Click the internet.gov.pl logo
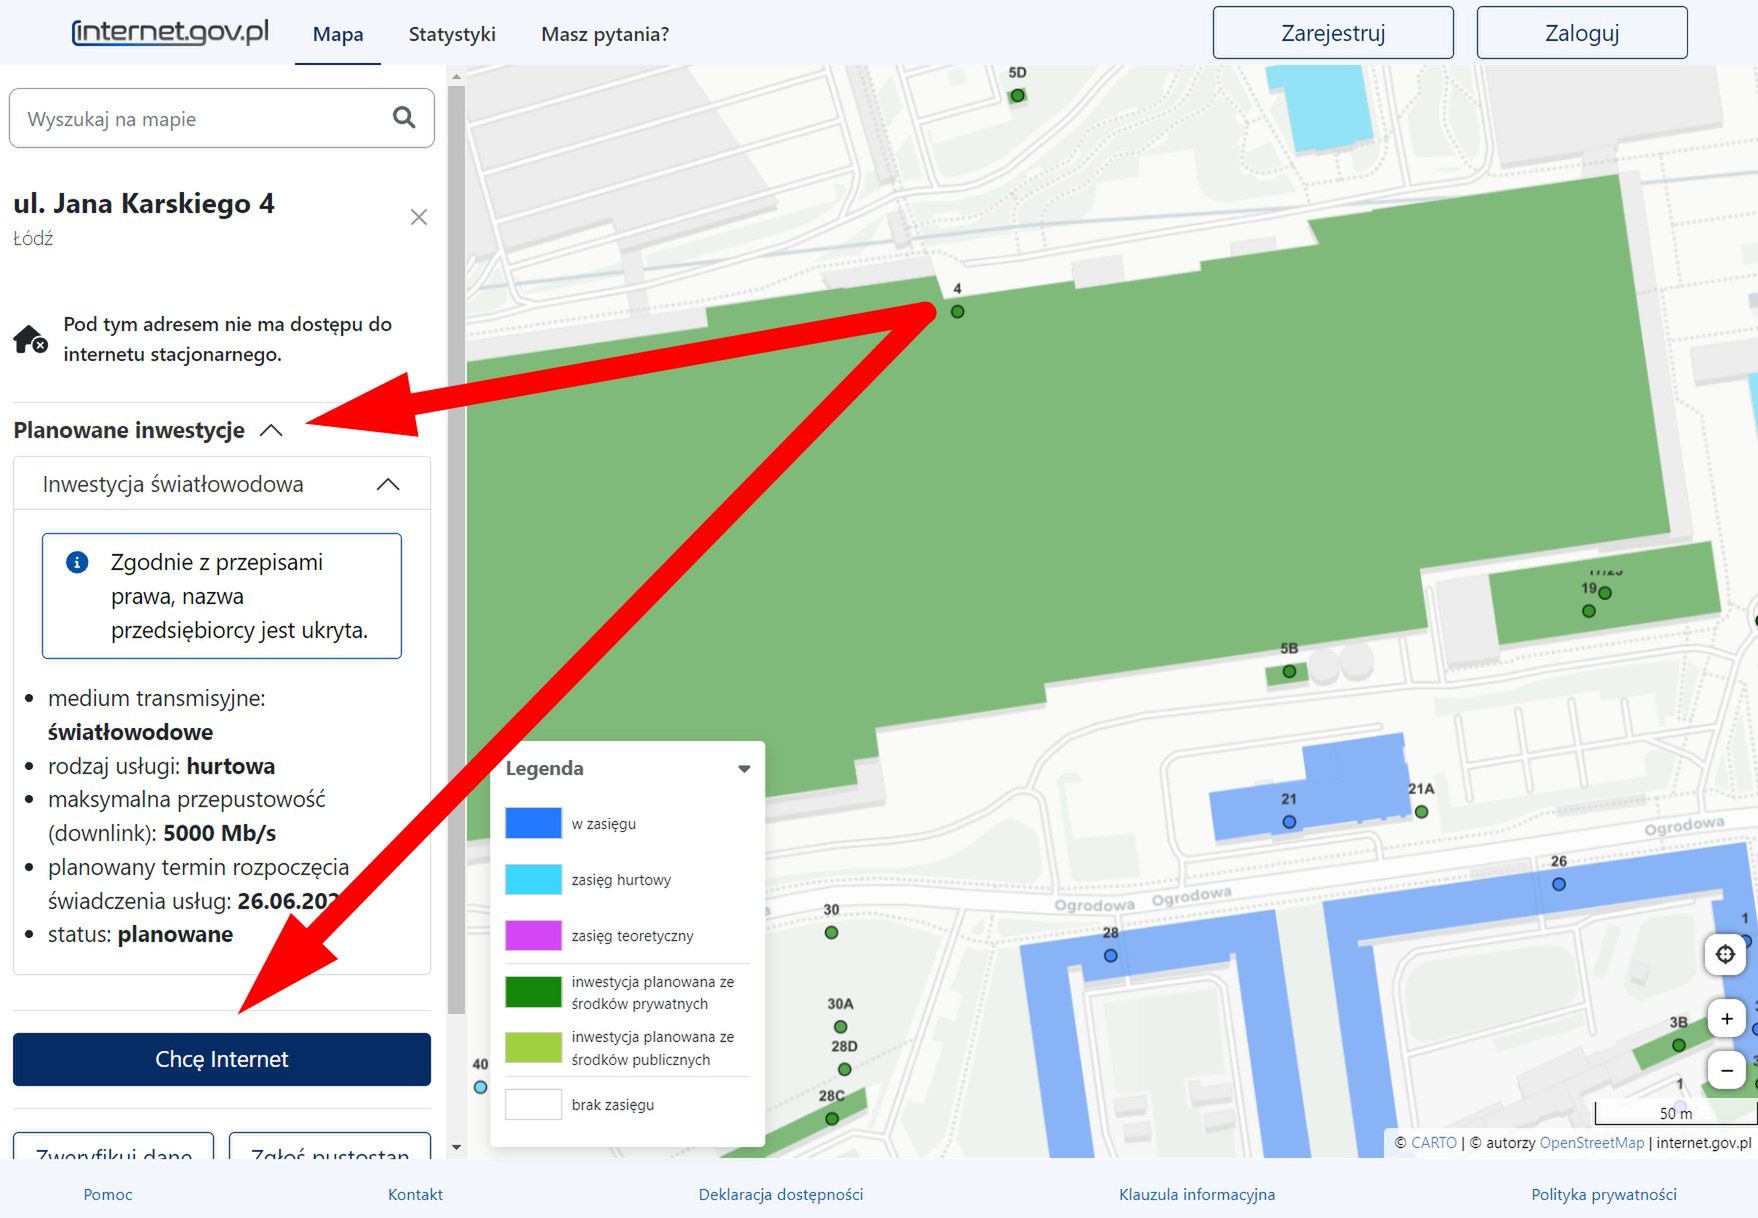This screenshot has height=1218, width=1758. click(170, 31)
